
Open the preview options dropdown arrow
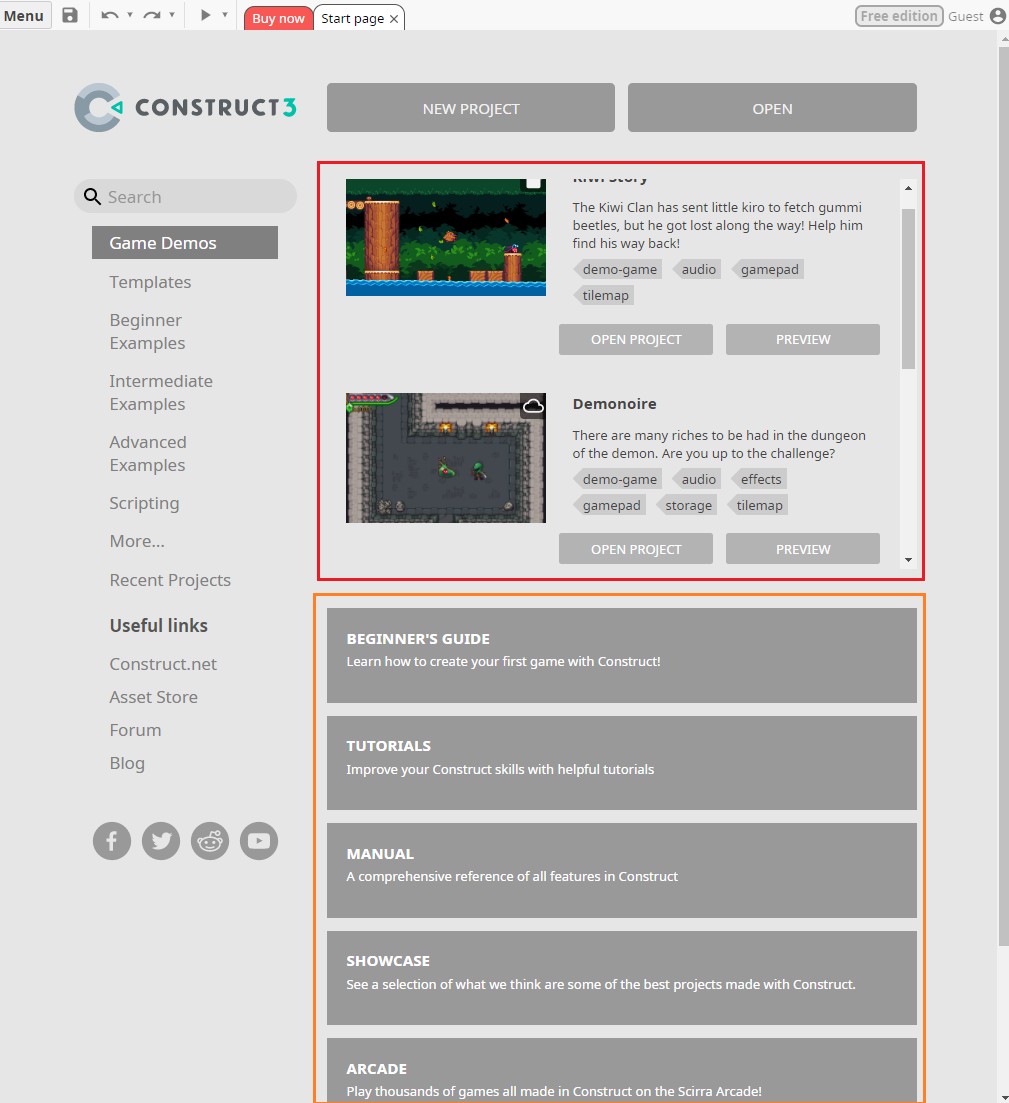pos(224,15)
